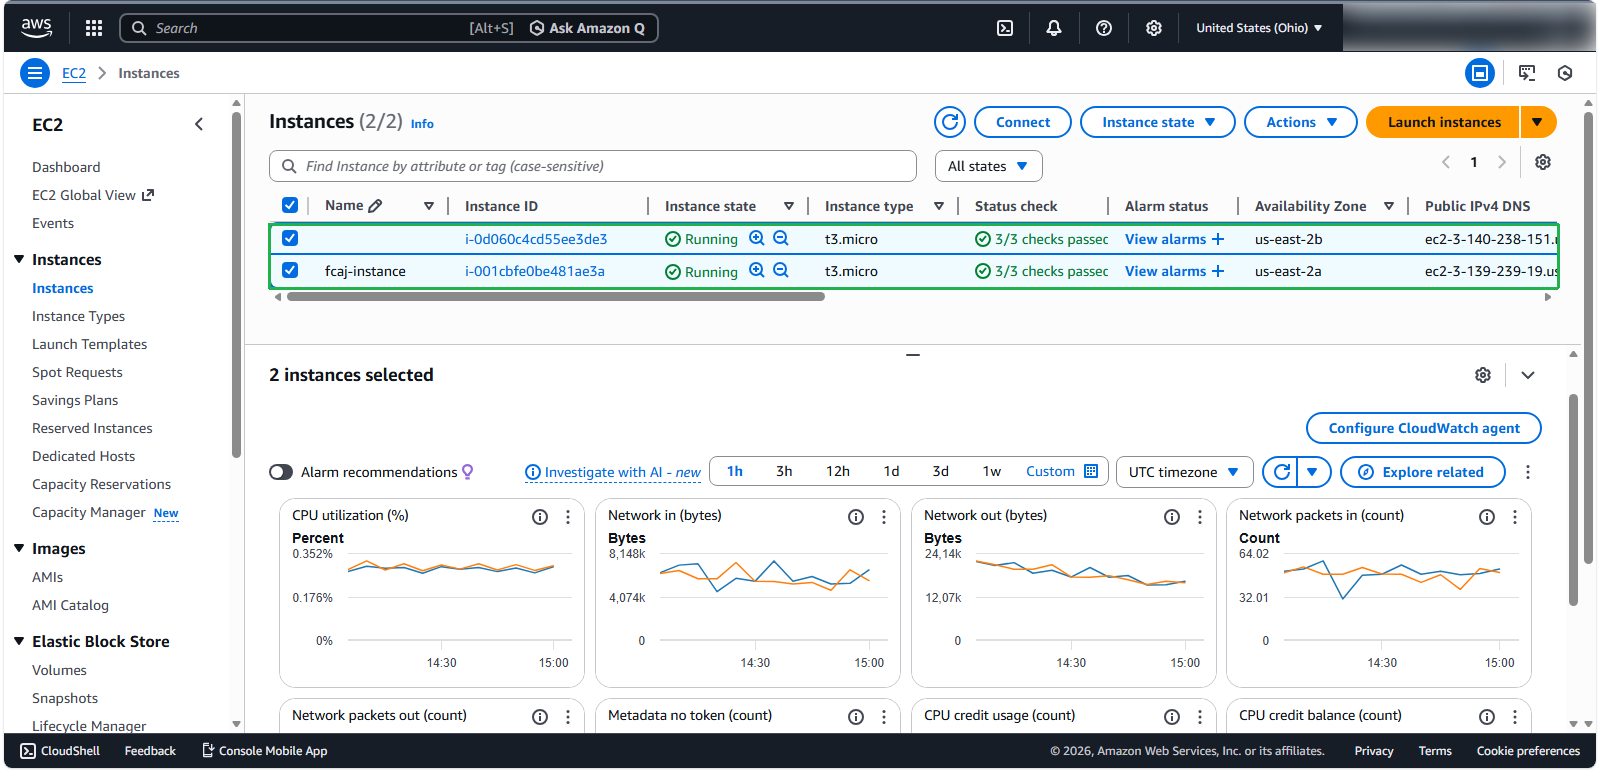1600x772 pixels.
Task: Zoom in filter on first Running state
Action: 757,238
